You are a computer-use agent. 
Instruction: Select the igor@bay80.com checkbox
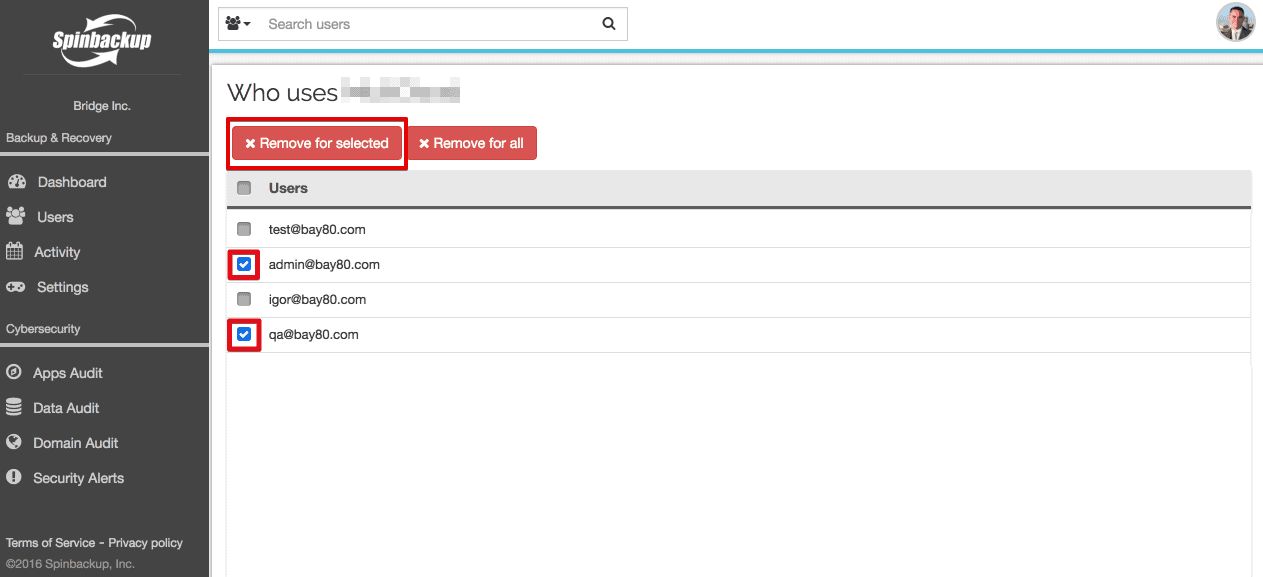tap(244, 299)
